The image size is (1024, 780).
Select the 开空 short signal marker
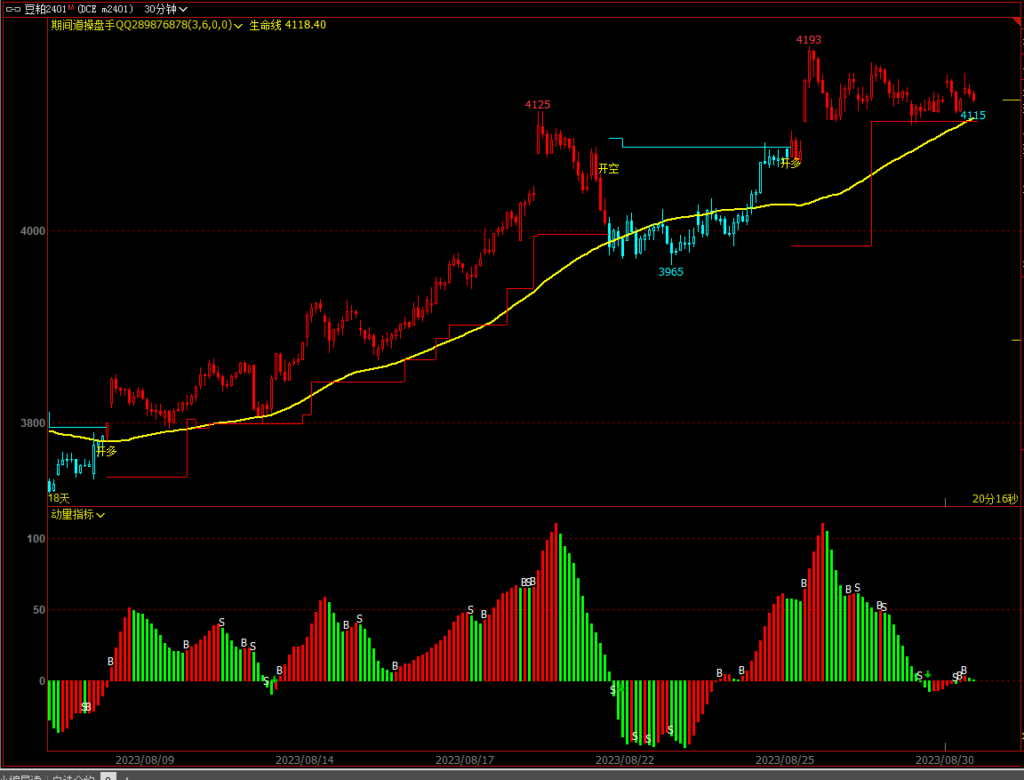(x=608, y=169)
